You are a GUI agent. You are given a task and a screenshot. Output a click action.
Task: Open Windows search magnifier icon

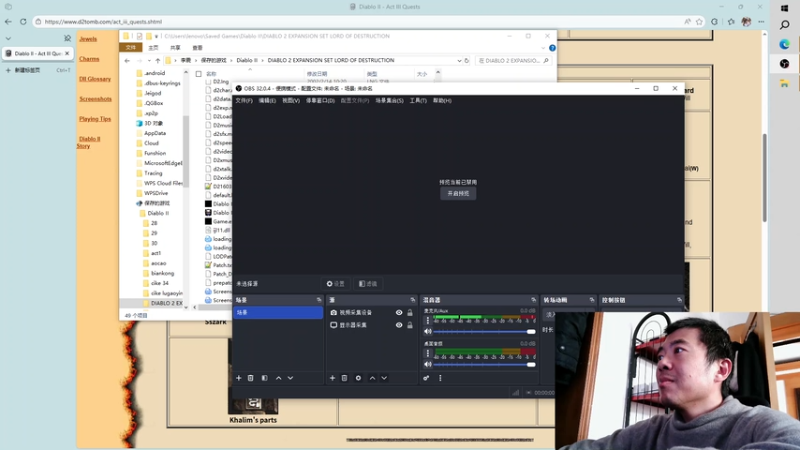784,25
